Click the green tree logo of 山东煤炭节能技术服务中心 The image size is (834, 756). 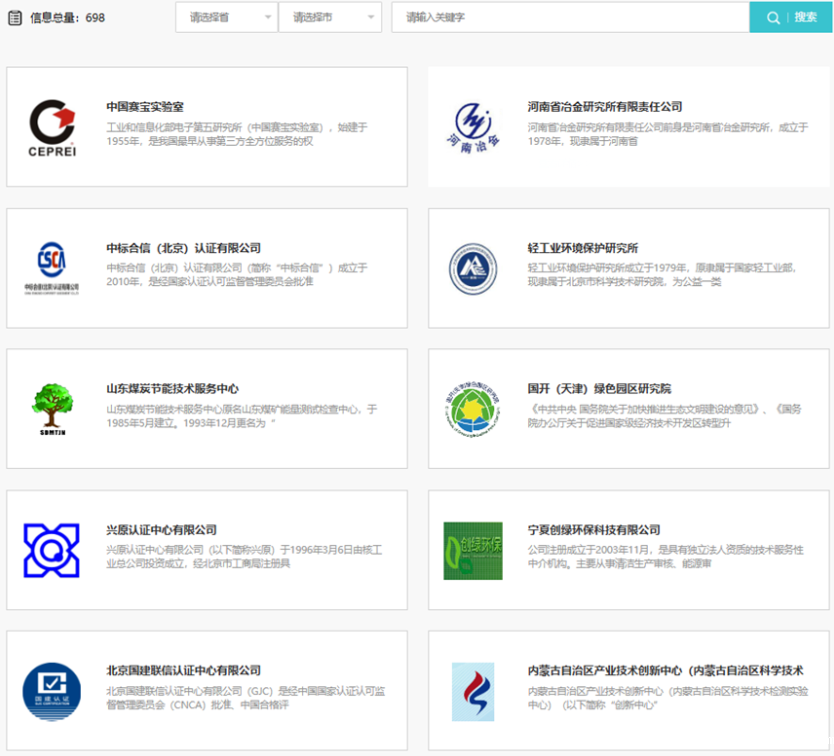(52, 409)
